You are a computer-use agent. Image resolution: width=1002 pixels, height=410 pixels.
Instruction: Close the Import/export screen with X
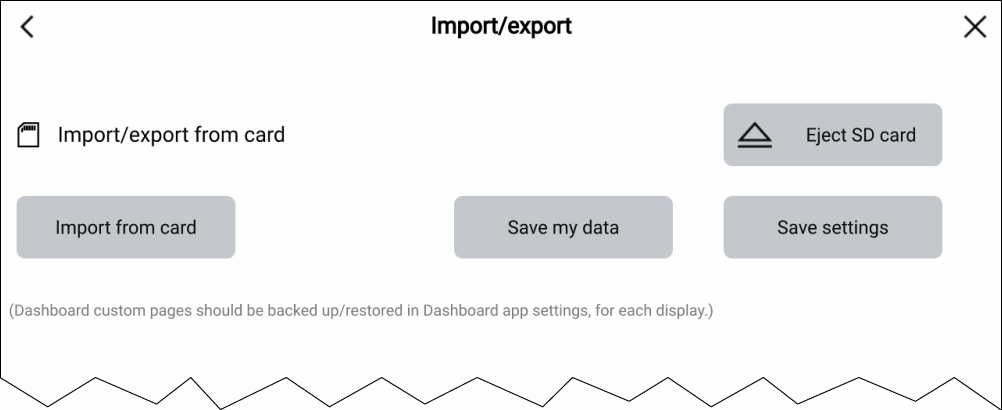click(974, 27)
